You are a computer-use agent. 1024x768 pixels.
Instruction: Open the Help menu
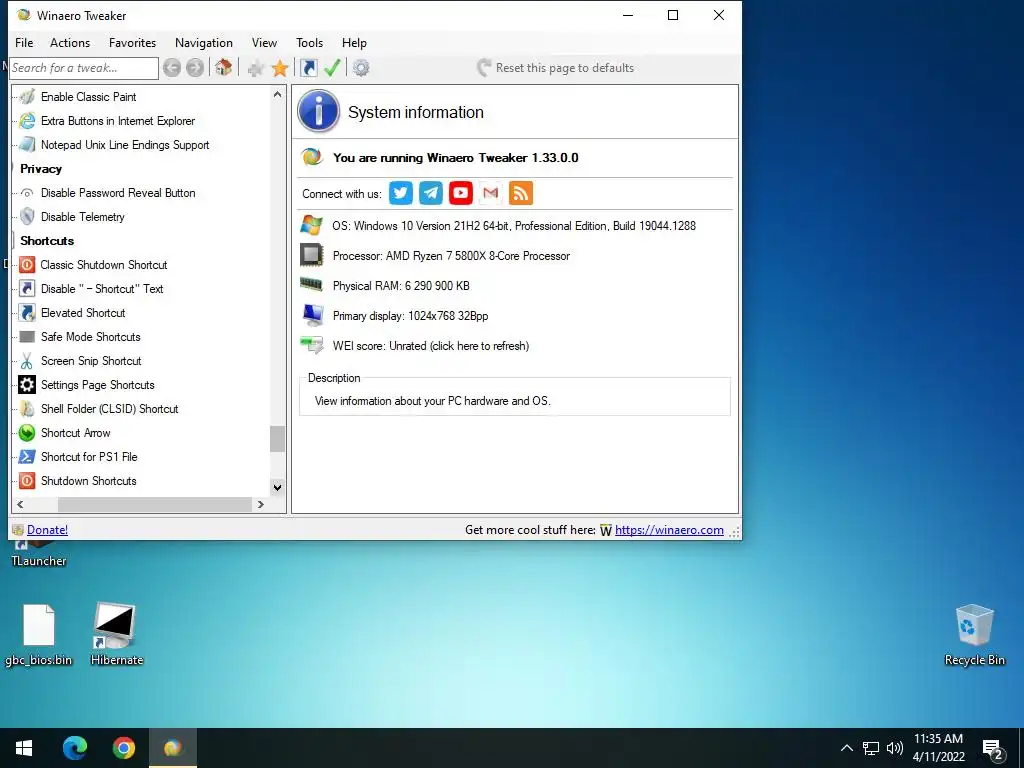[x=354, y=42]
